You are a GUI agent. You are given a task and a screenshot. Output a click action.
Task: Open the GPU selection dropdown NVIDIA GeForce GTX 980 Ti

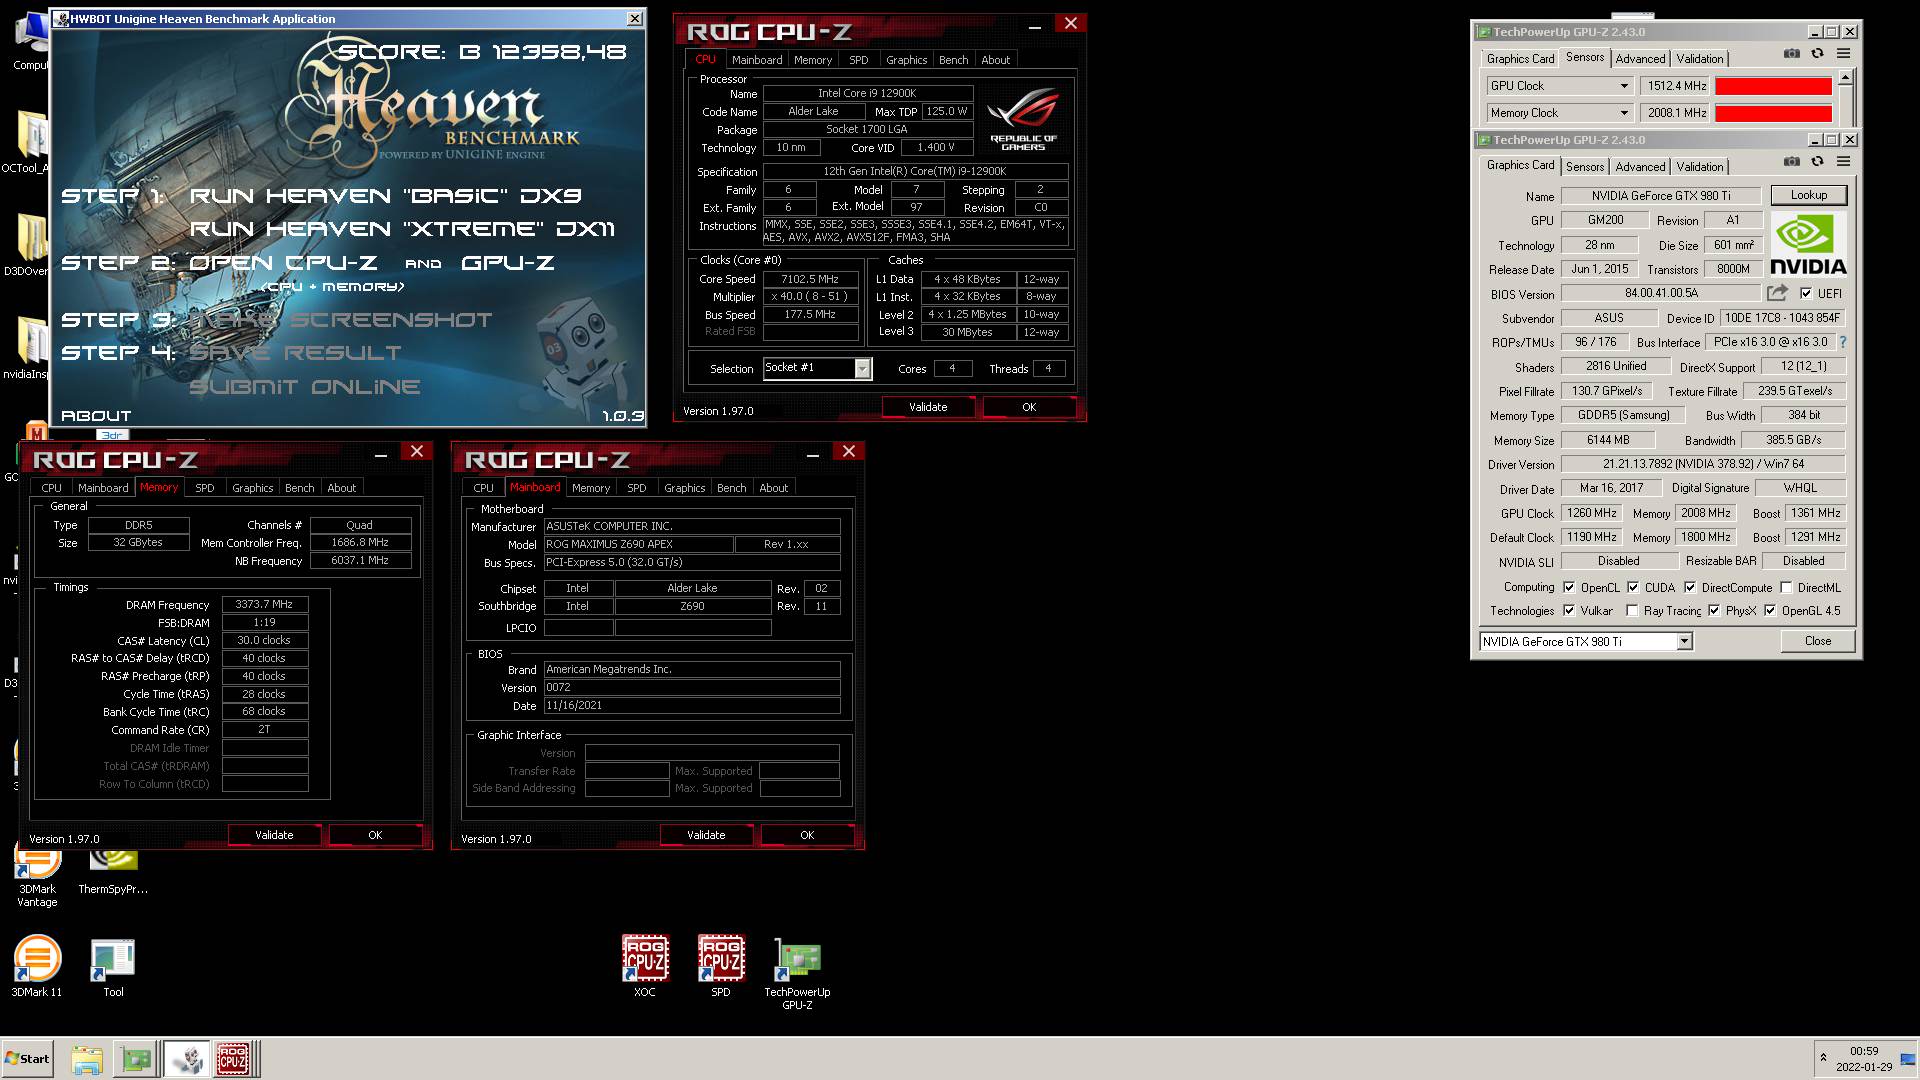[x=1685, y=642]
